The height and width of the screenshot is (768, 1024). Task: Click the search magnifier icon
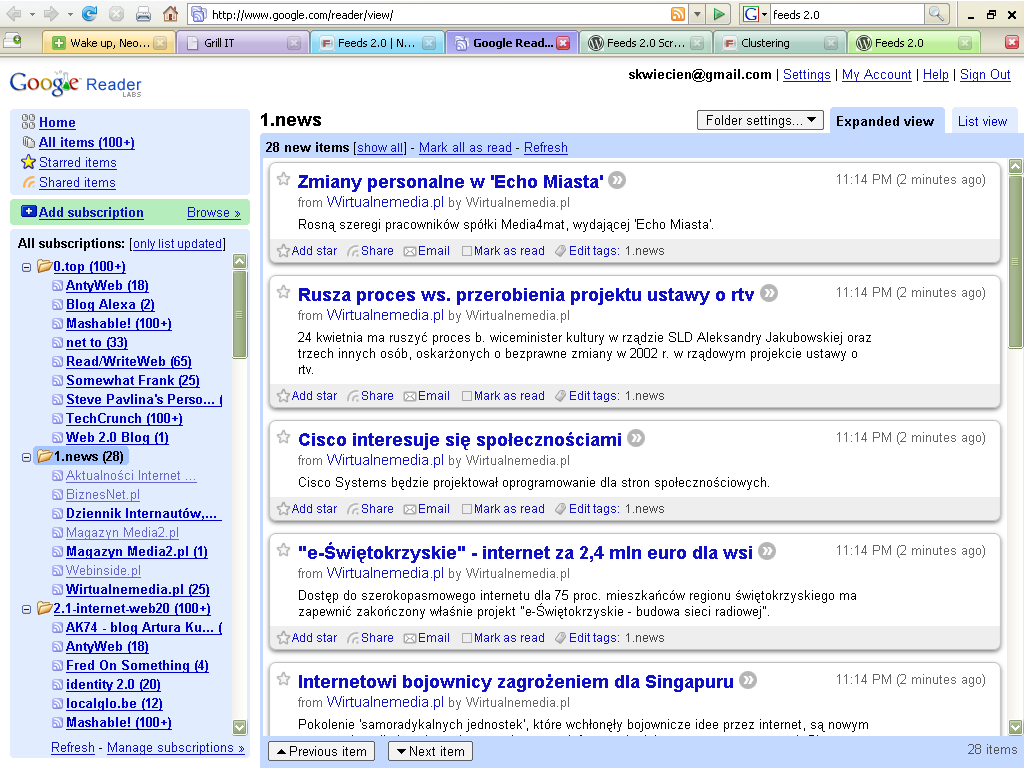click(936, 14)
